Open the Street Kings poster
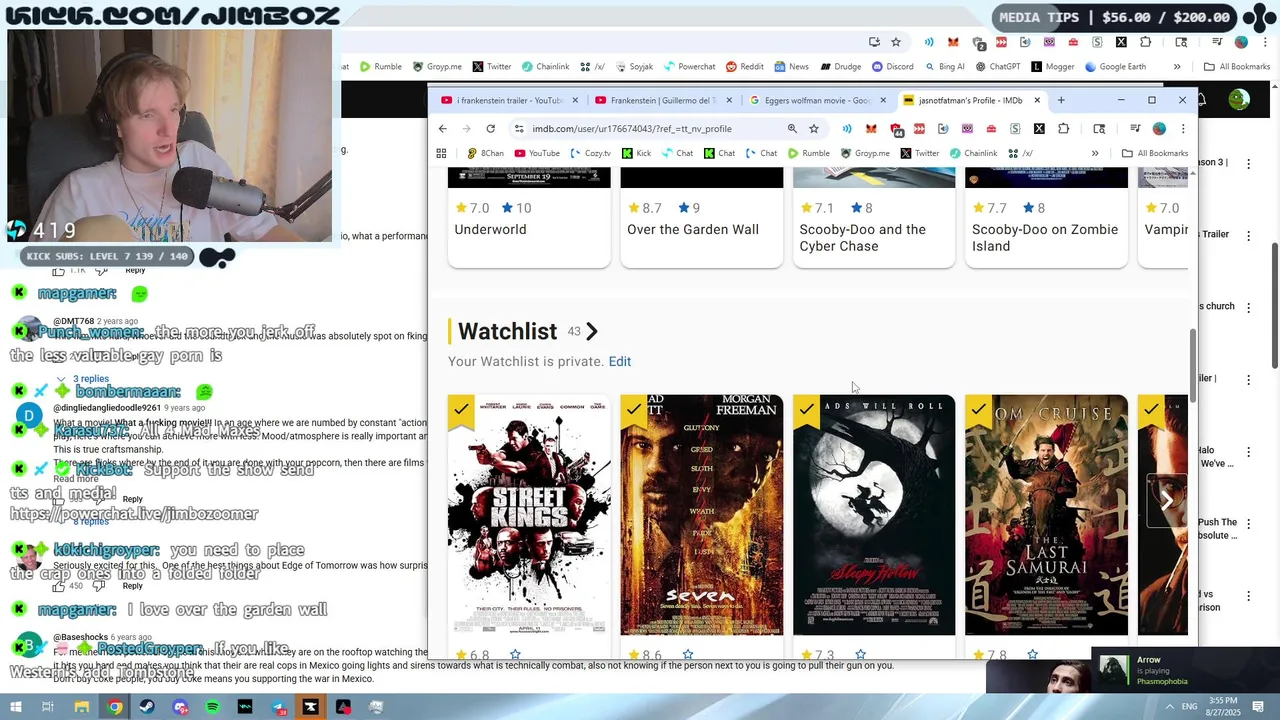Viewport: 1280px width, 720px height. 529,515
